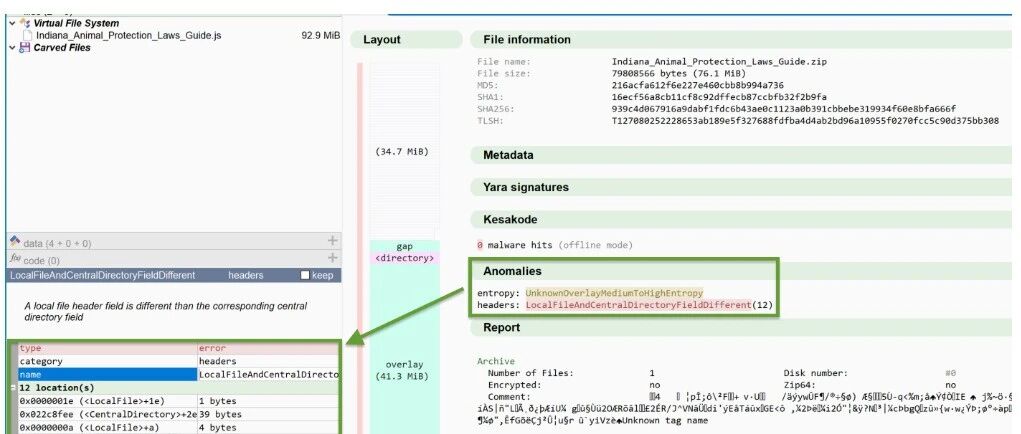
Task: Select the type row in properties table
Action: point(178,348)
